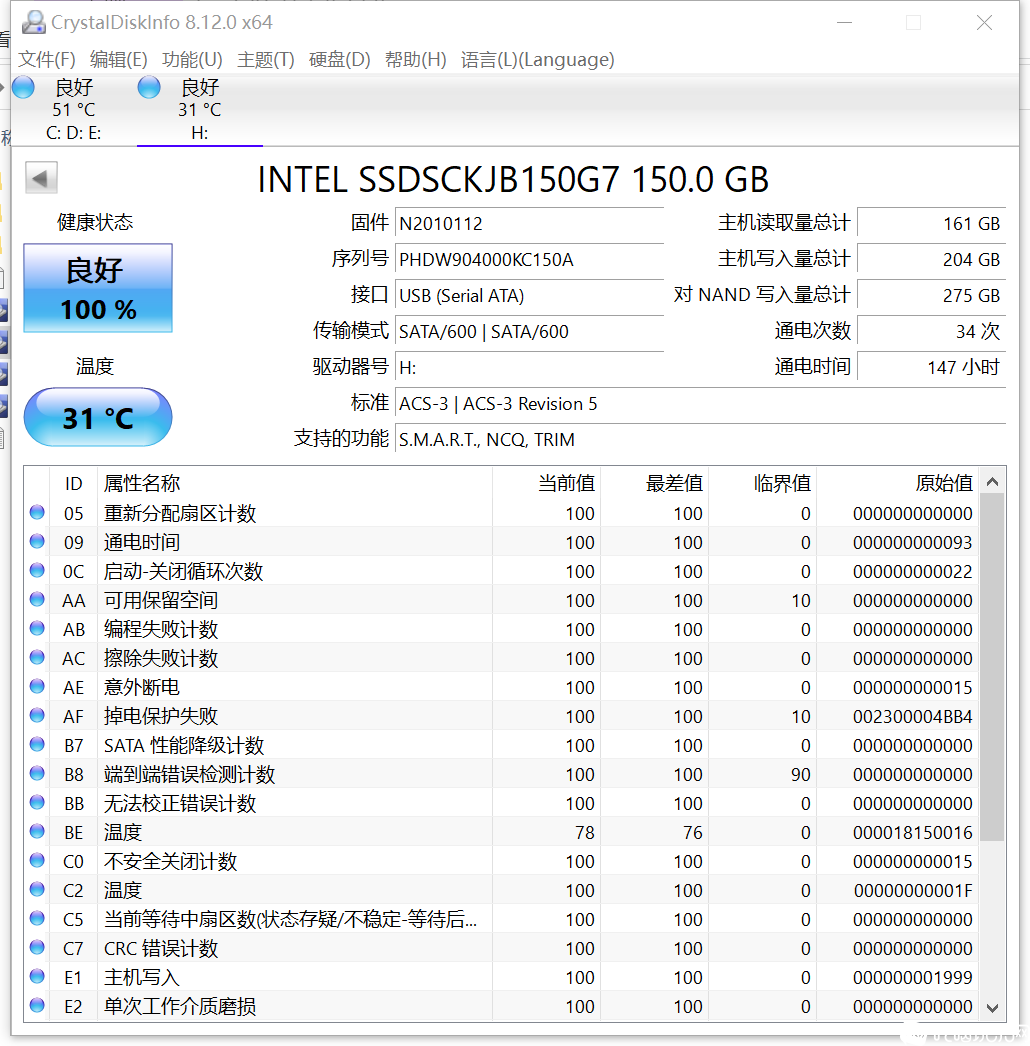Click the 属性名称 column header
The width and height of the screenshot is (1030, 1046).
pos(295,483)
